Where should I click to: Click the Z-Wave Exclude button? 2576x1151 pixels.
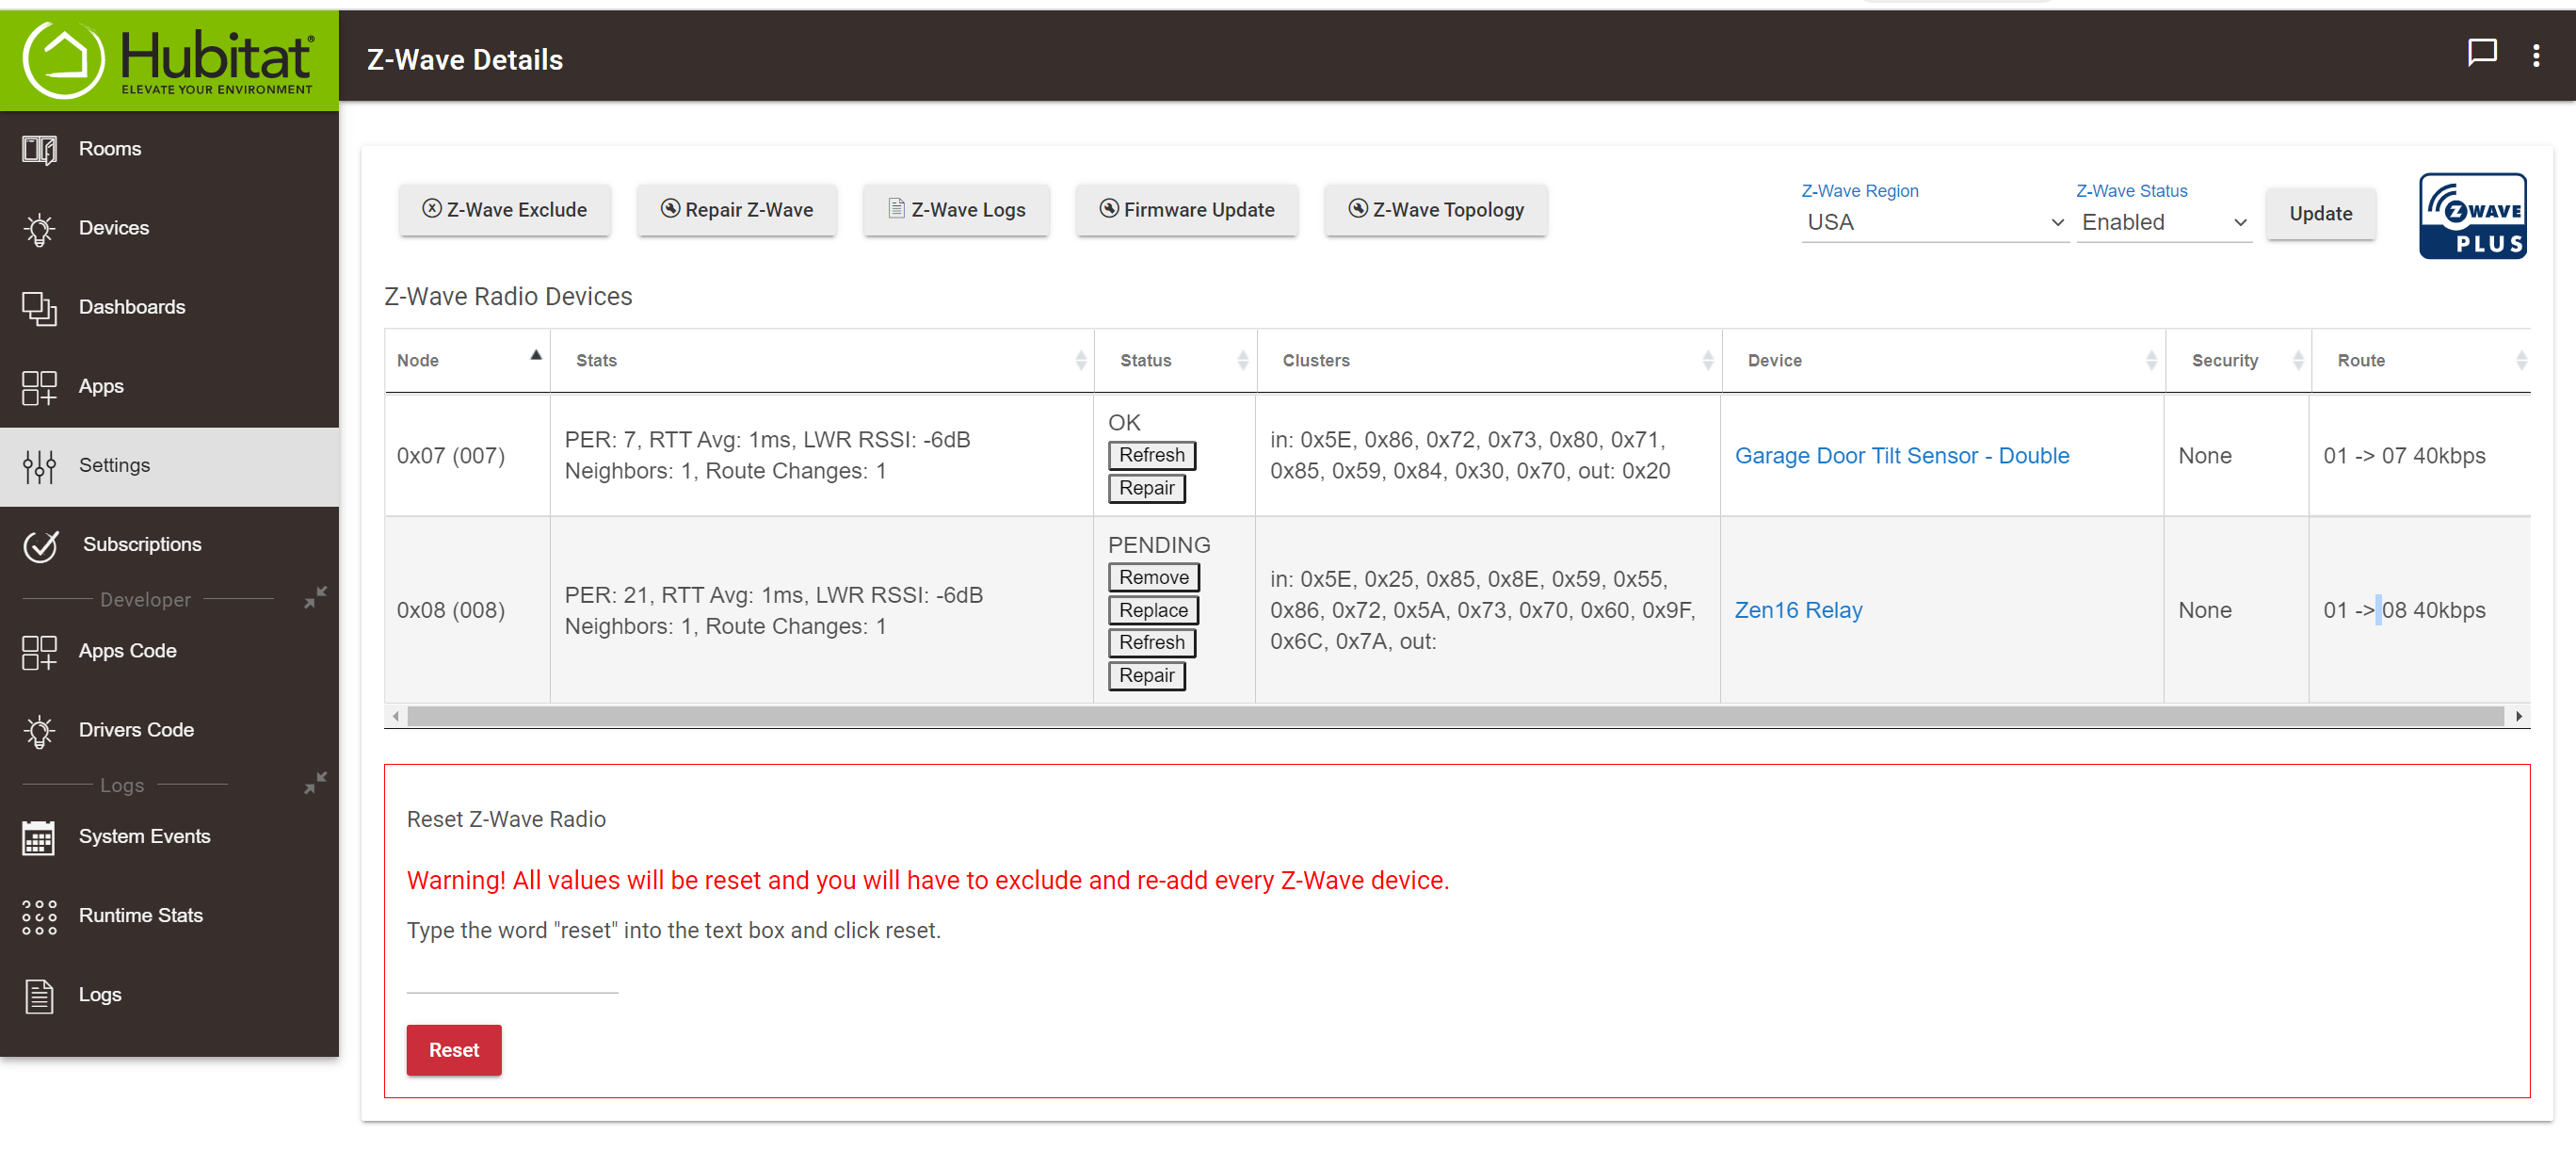[504, 209]
